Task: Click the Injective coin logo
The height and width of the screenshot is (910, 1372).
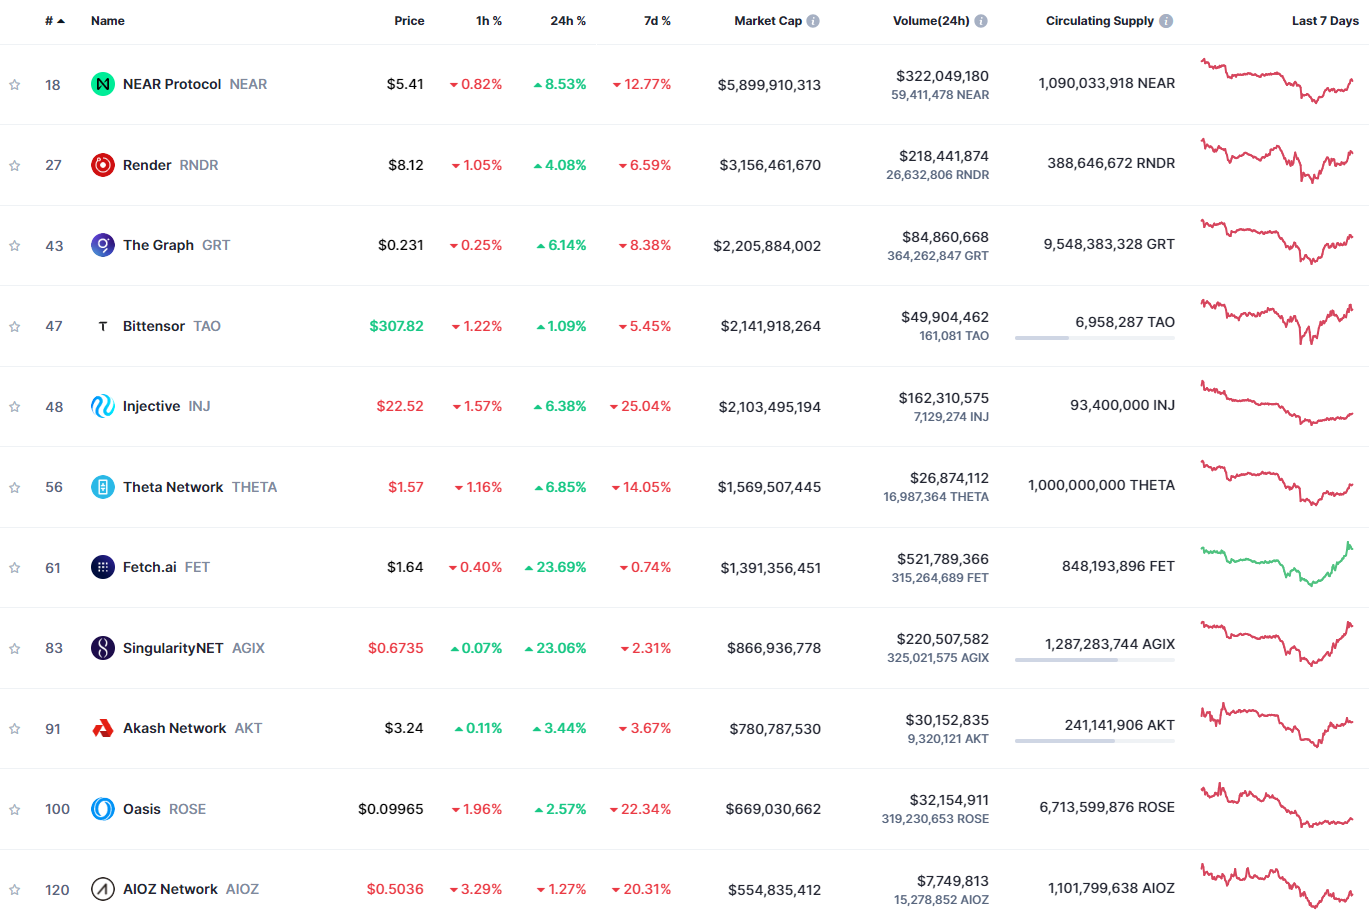Action: [x=103, y=406]
